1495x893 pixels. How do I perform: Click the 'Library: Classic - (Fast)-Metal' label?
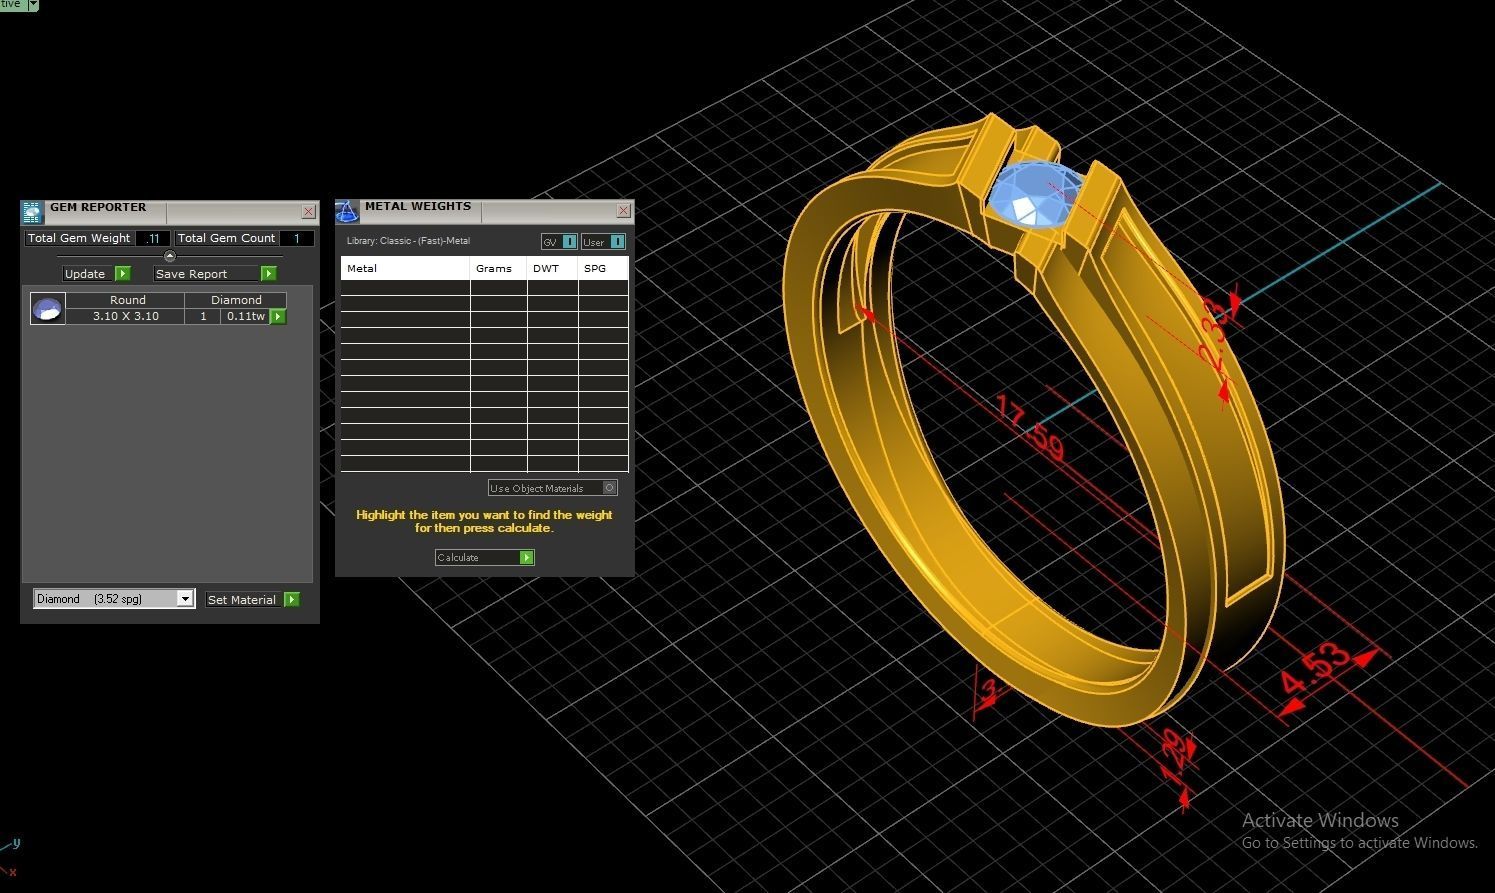[408, 241]
